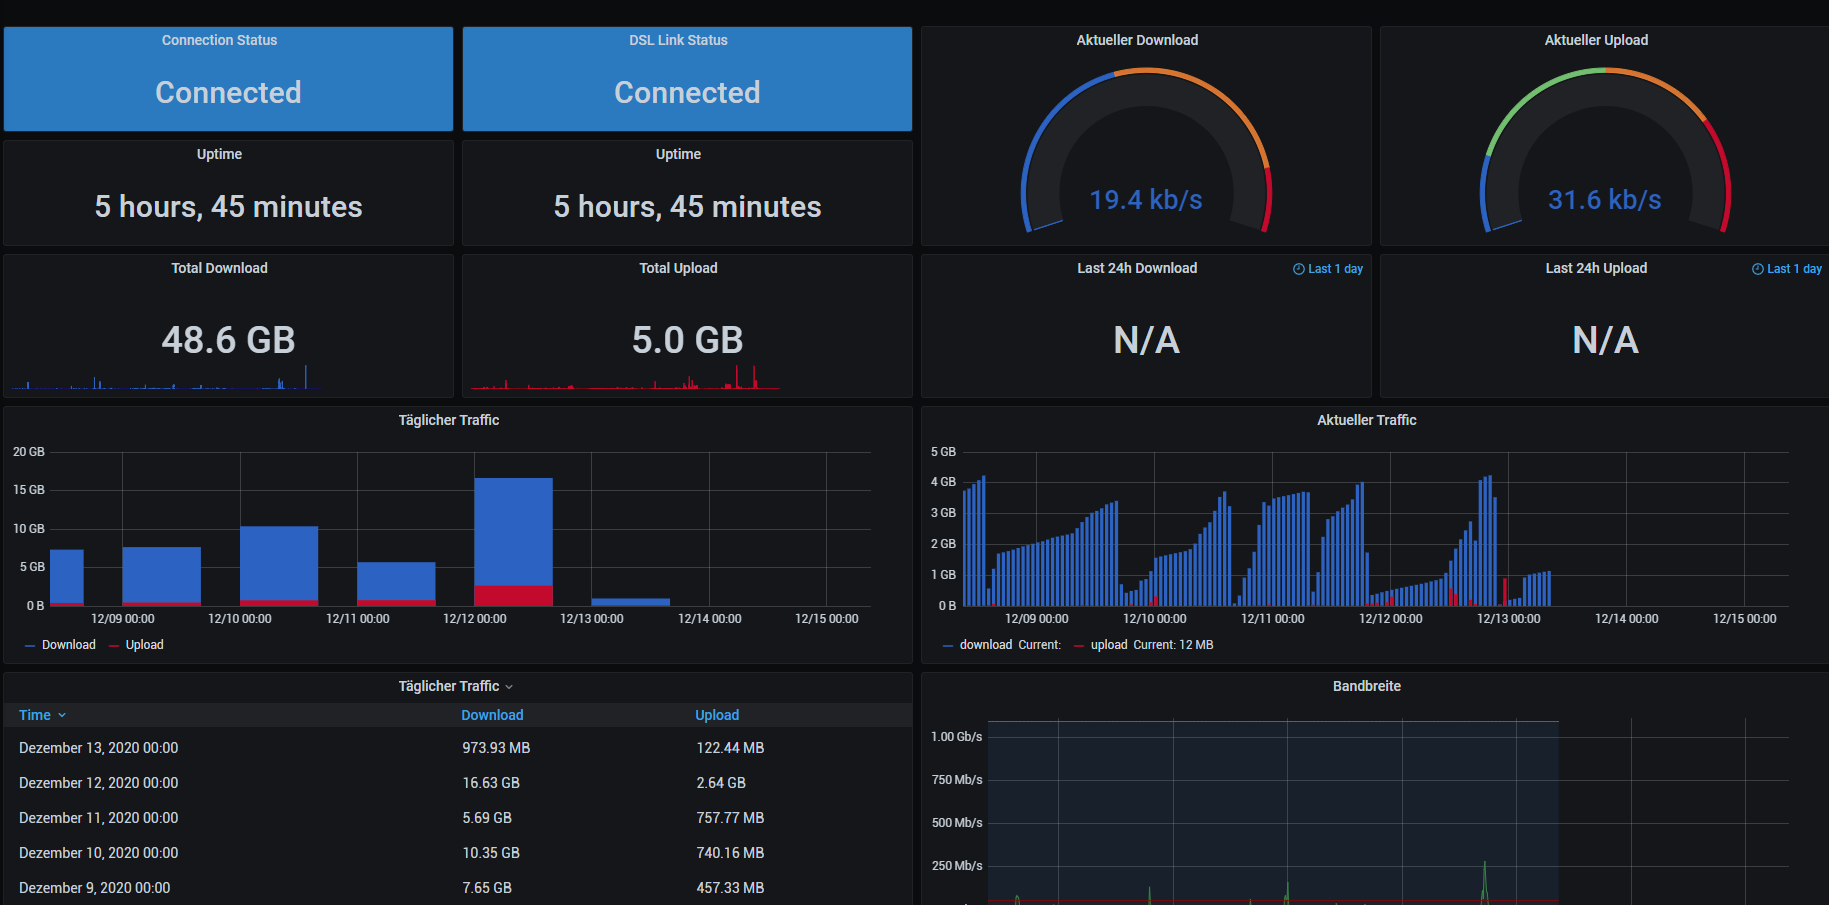Image resolution: width=1829 pixels, height=905 pixels.
Task: Click the 973.93 MB download cell
Action: click(496, 748)
